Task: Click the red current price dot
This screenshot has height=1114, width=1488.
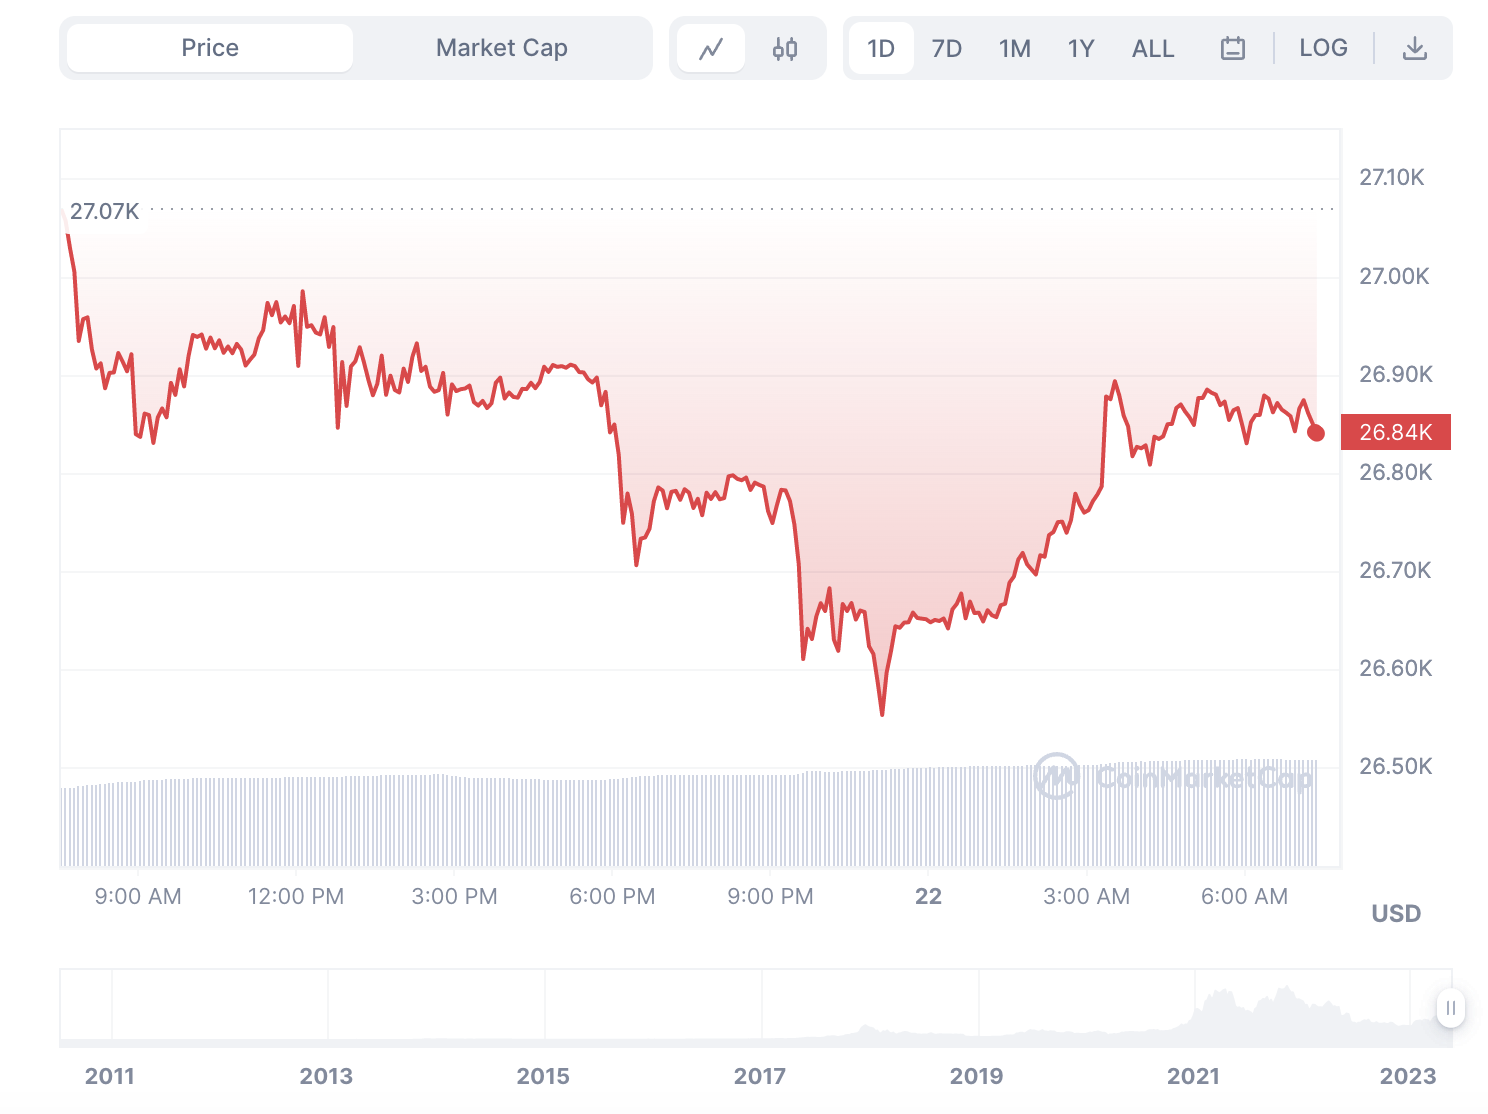Action: 1316,433
